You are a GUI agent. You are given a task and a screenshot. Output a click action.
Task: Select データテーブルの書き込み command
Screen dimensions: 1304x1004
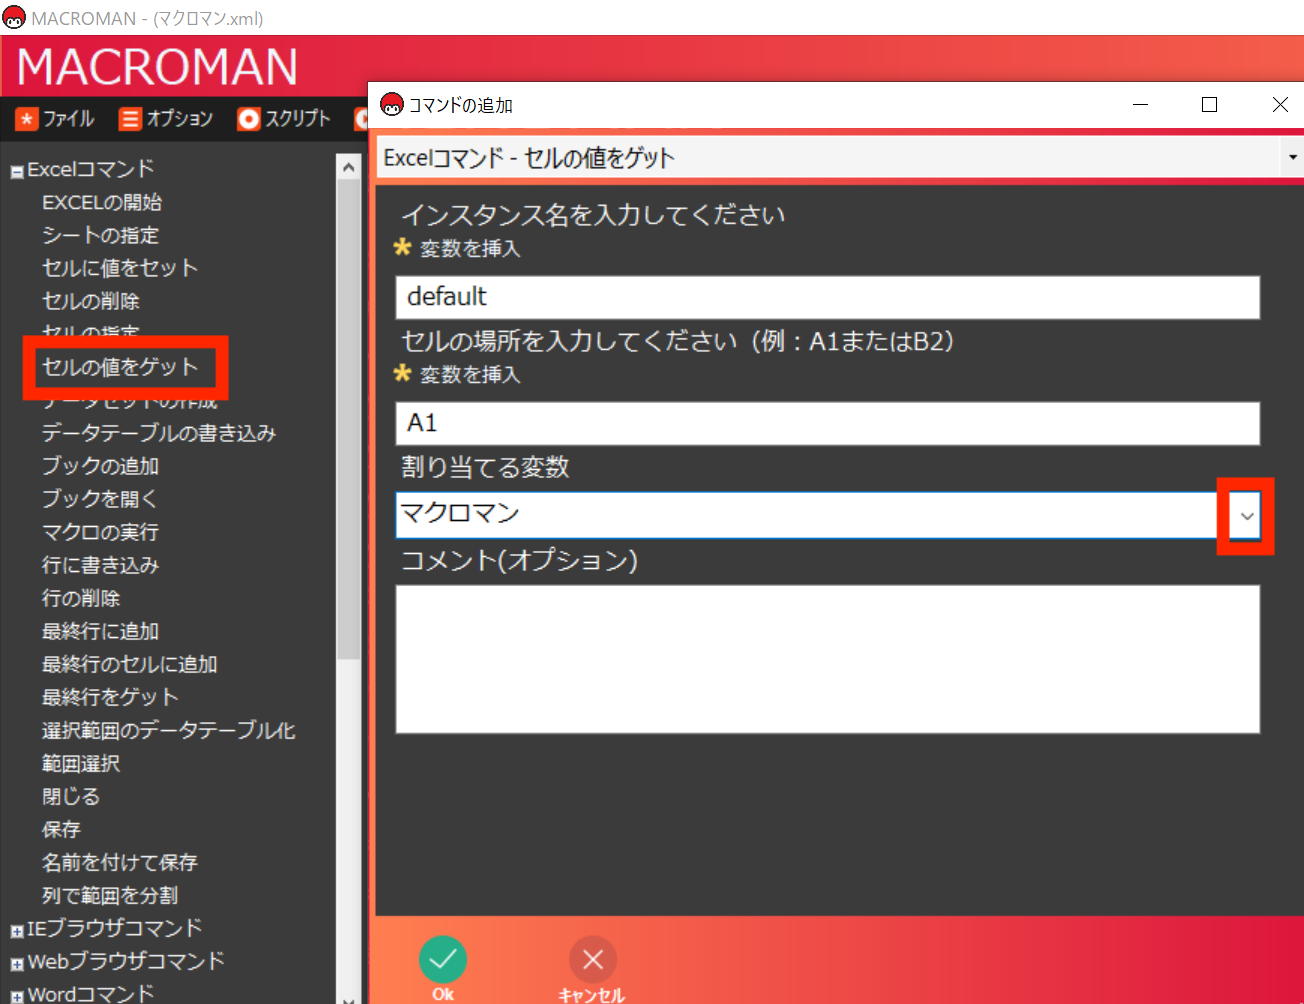tap(159, 433)
